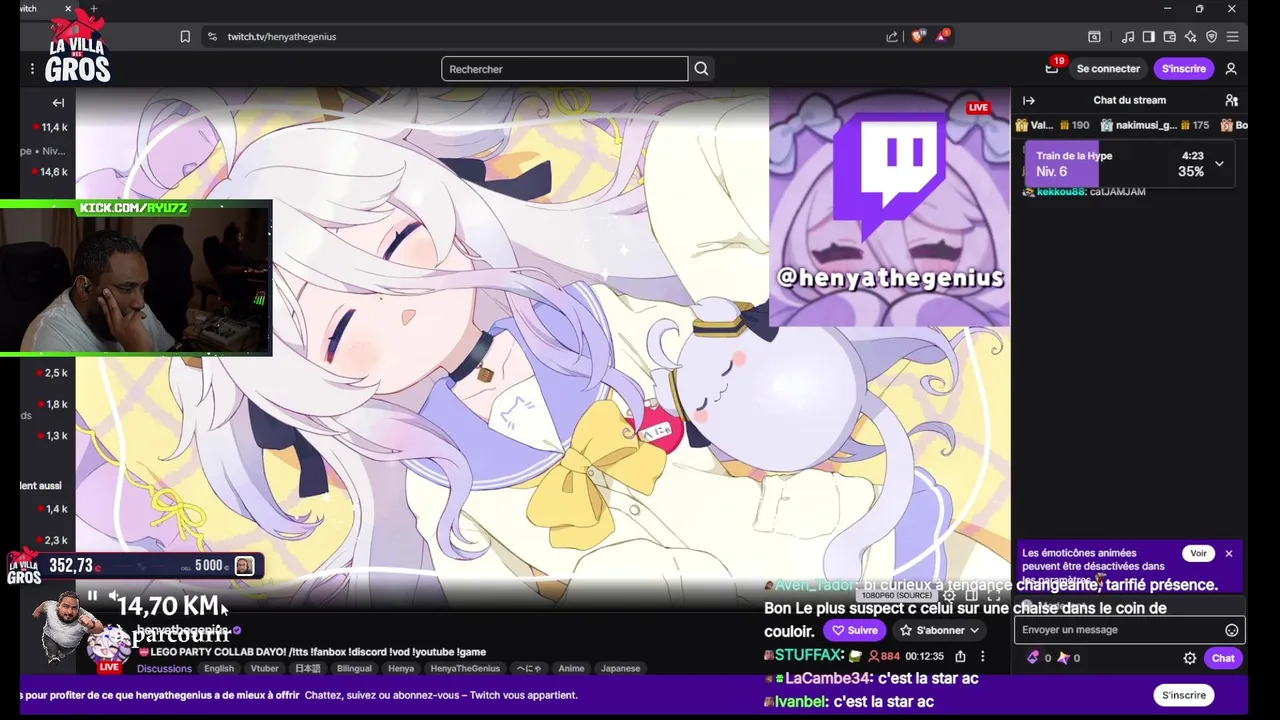Click the purple Chat send button
This screenshot has height=720, width=1280.
1223,658
